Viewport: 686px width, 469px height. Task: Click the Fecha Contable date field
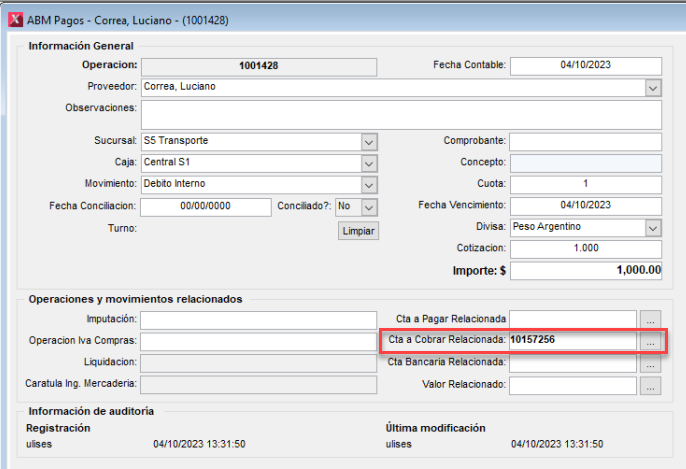[585, 66]
